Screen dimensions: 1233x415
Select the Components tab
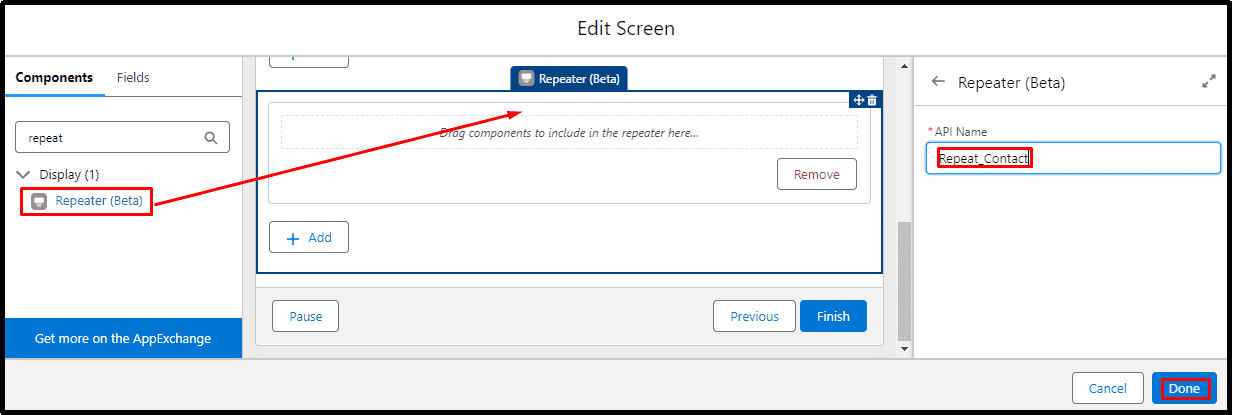tap(54, 77)
